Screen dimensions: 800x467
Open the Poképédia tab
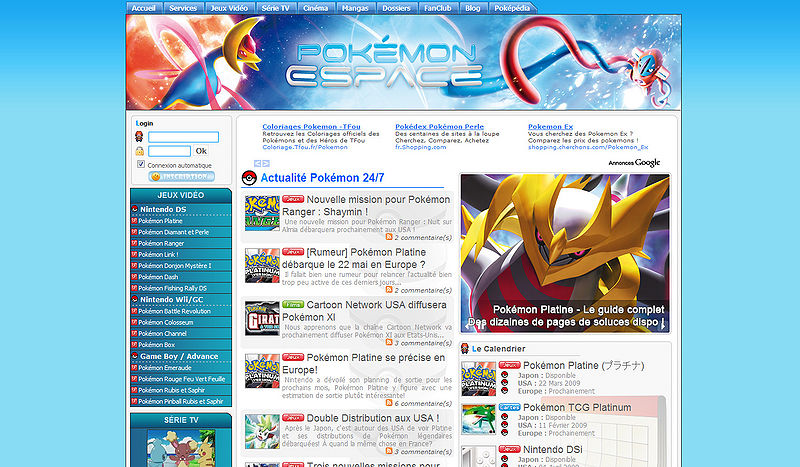click(512, 8)
